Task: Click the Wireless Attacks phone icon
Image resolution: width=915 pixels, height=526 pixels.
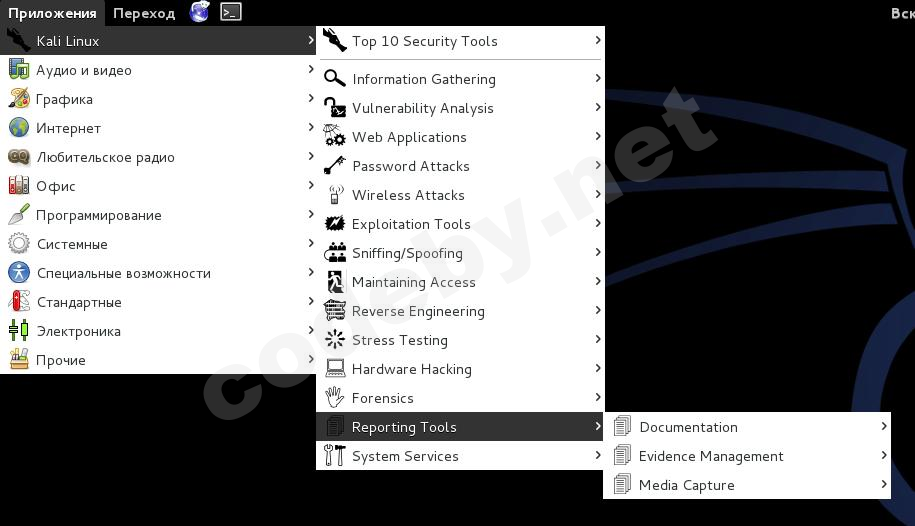Action: (335, 195)
